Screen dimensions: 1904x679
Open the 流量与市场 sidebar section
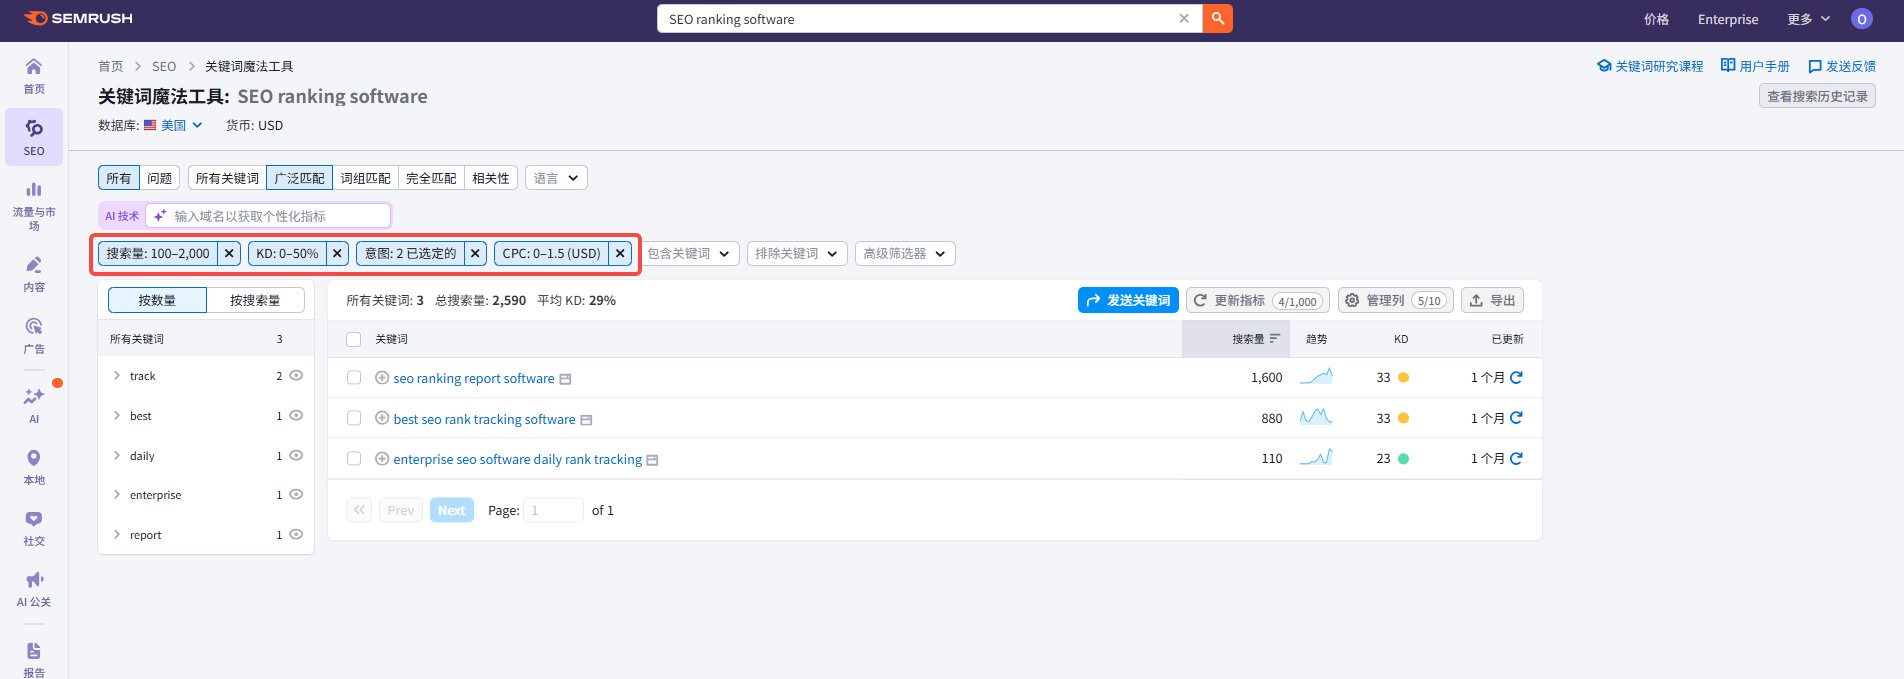34,206
